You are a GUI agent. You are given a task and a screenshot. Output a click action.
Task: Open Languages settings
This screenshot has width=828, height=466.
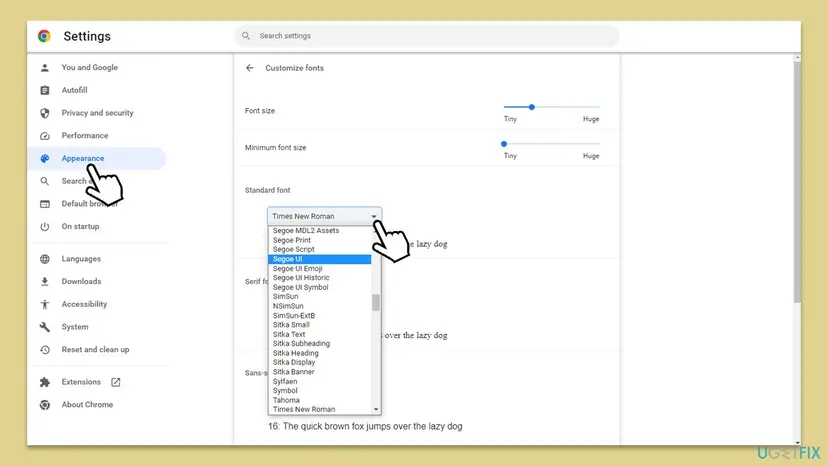pyautogui.click(x=81, y=259)
